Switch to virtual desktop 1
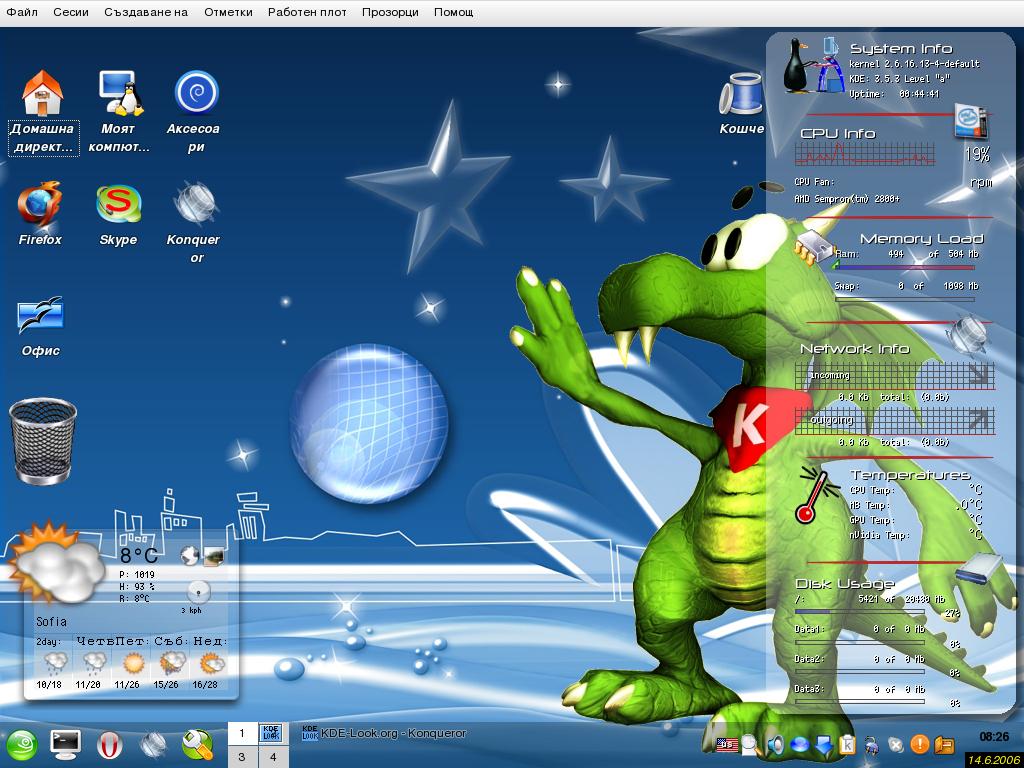This screenshot has height=768, width=1024. click(242, 733)
